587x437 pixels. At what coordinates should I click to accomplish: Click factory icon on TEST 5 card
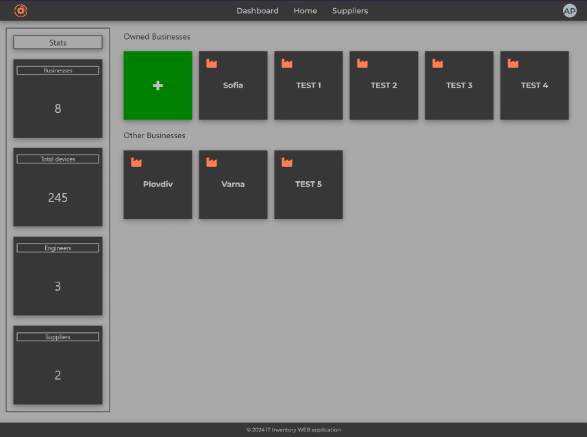coord(287,162)
